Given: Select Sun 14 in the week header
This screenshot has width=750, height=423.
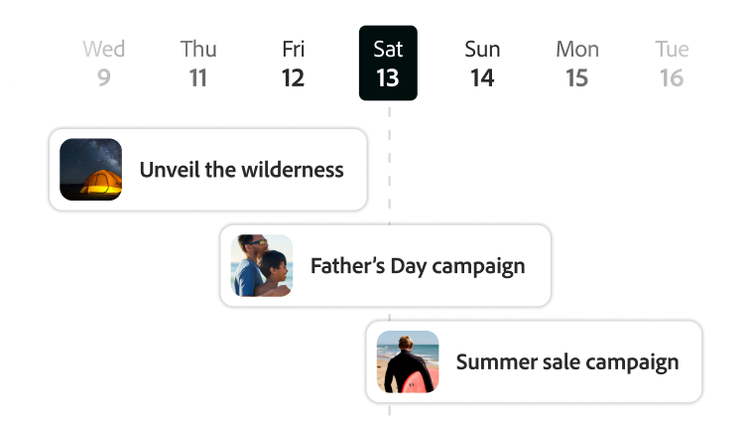Looking at the screenshot, I should pyautogui.click(x=482, y=63).
